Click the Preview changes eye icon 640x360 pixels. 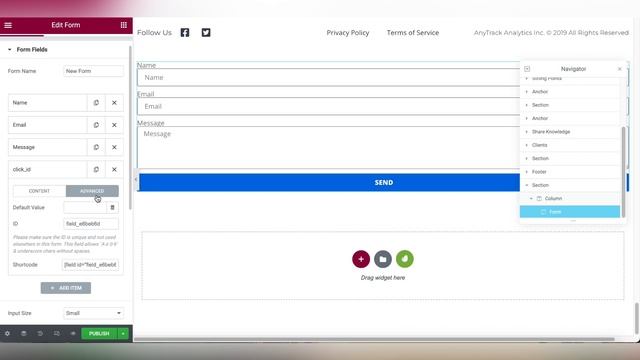click(73, 333)
